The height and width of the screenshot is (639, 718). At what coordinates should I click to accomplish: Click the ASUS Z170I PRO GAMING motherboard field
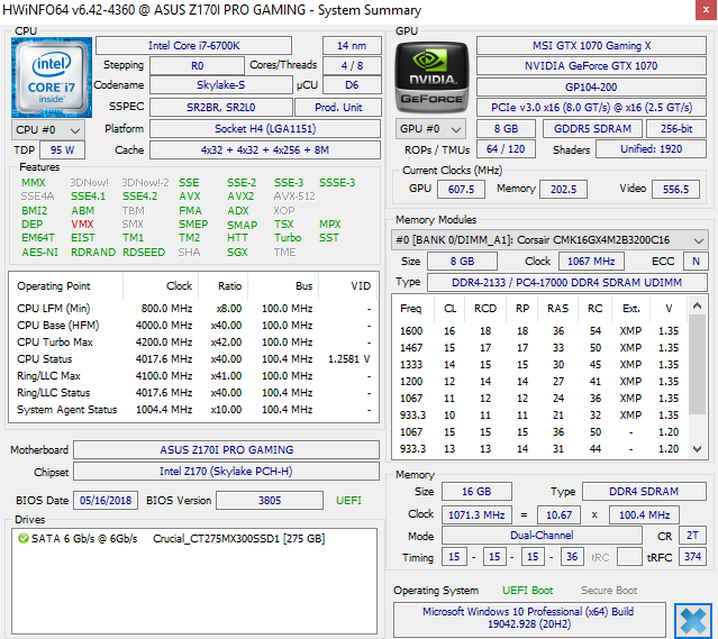[x=226, y=450]
